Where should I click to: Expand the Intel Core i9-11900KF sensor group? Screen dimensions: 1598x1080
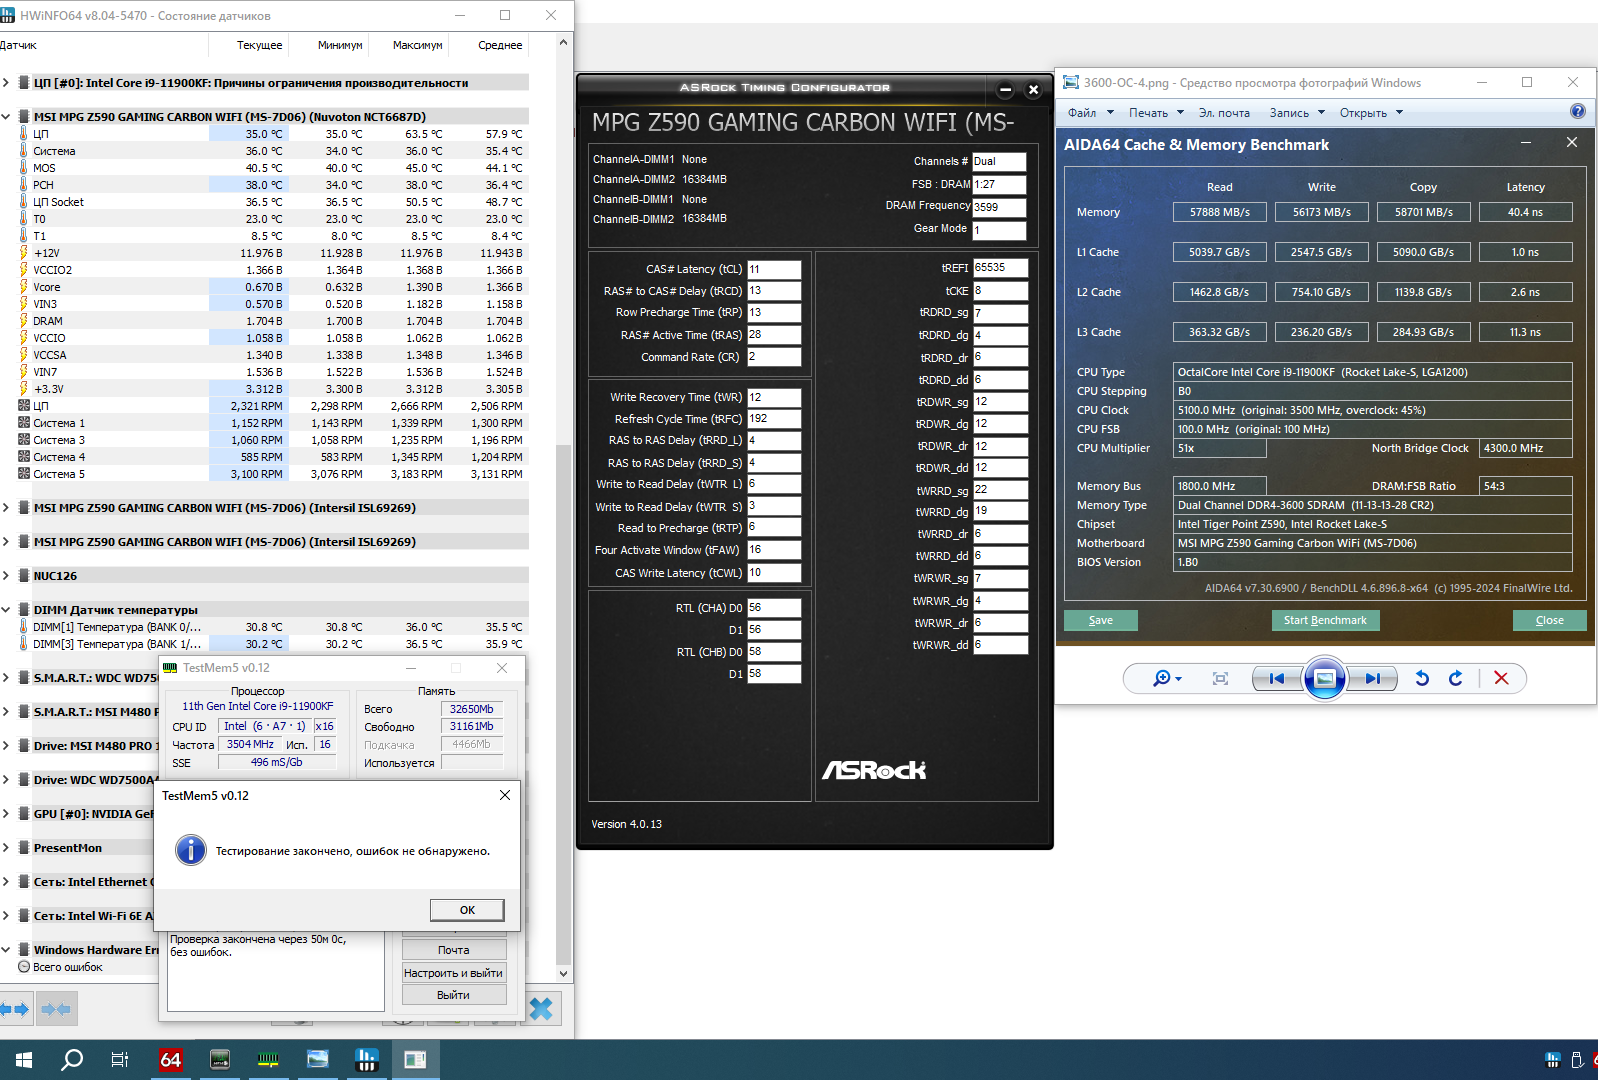(6, 83)
